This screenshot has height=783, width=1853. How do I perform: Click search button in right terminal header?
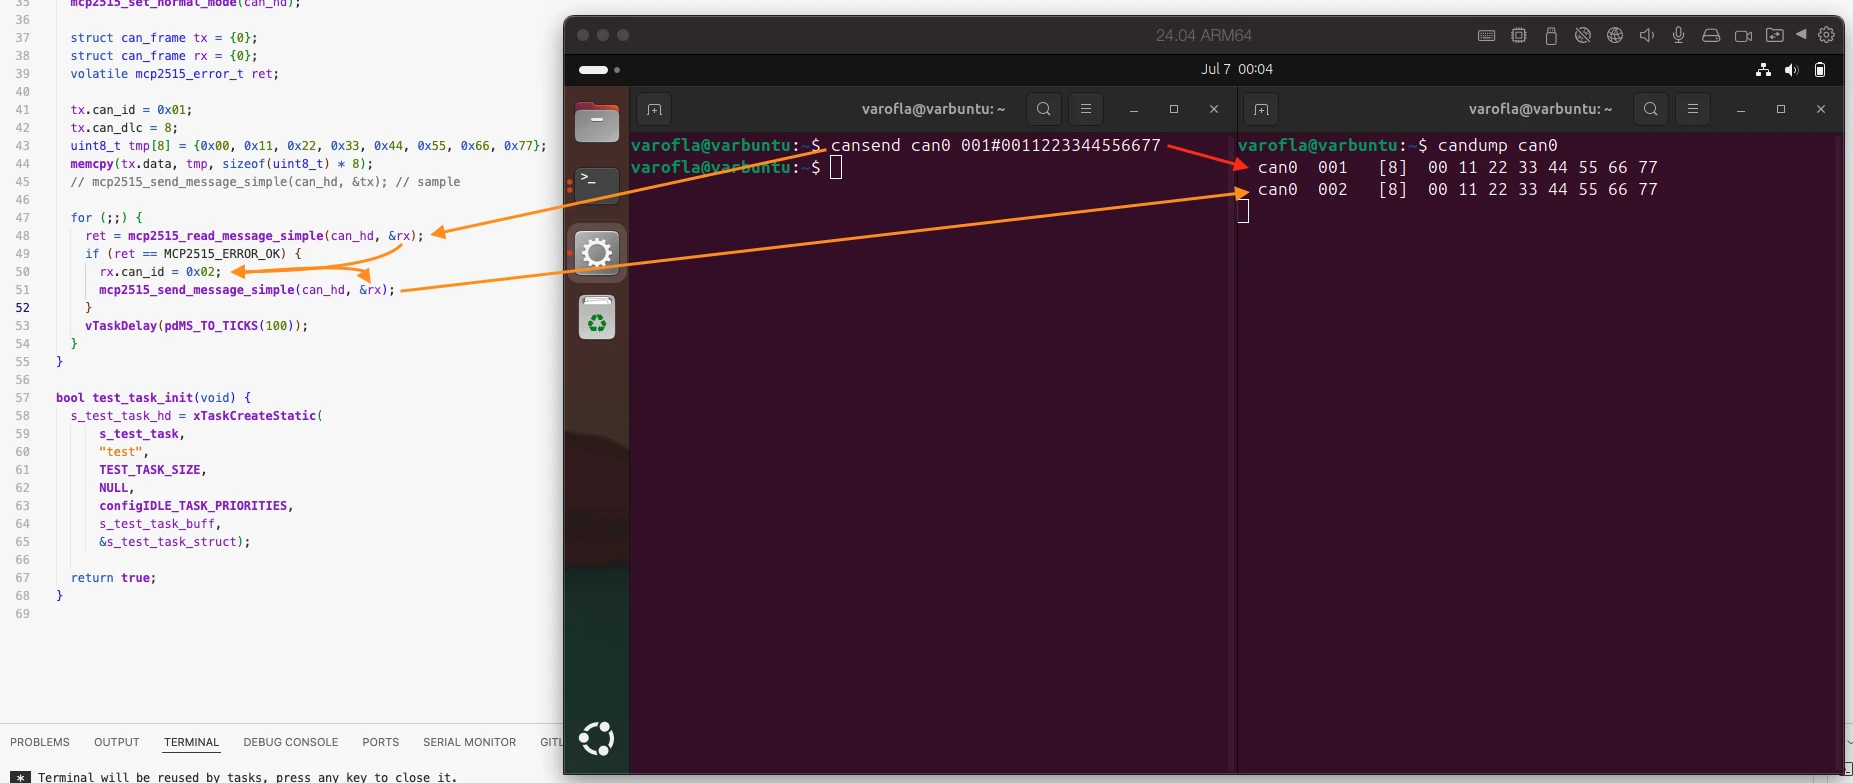(x=1651, y=109)
